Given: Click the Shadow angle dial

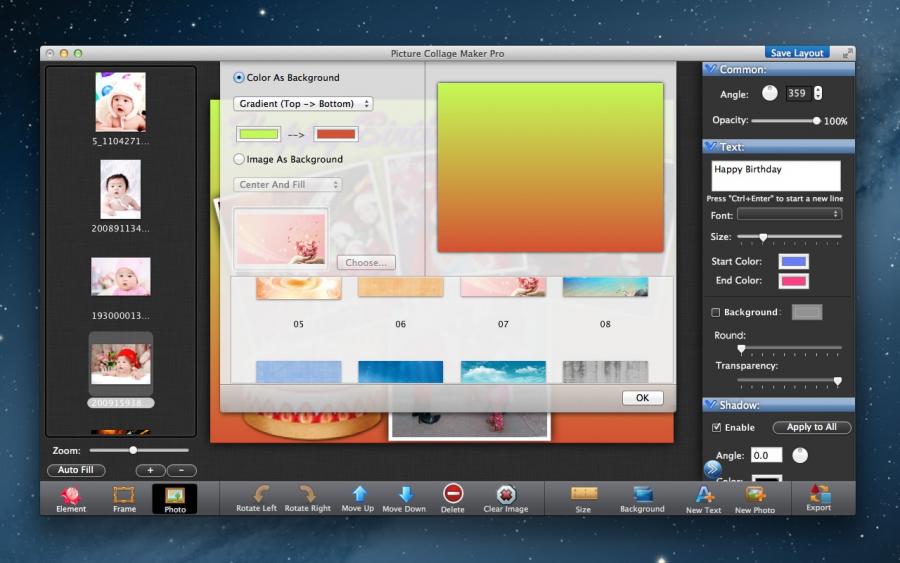Looking at the screenshot, I should tap(800, 455).
